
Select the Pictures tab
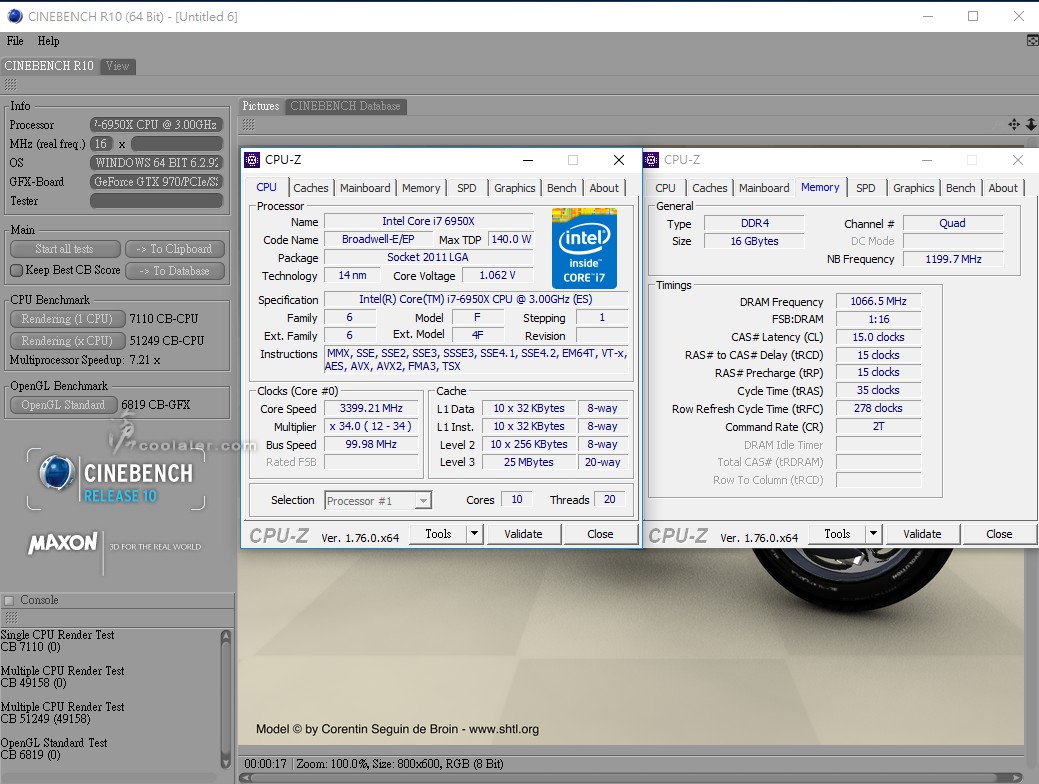(261, 106)
